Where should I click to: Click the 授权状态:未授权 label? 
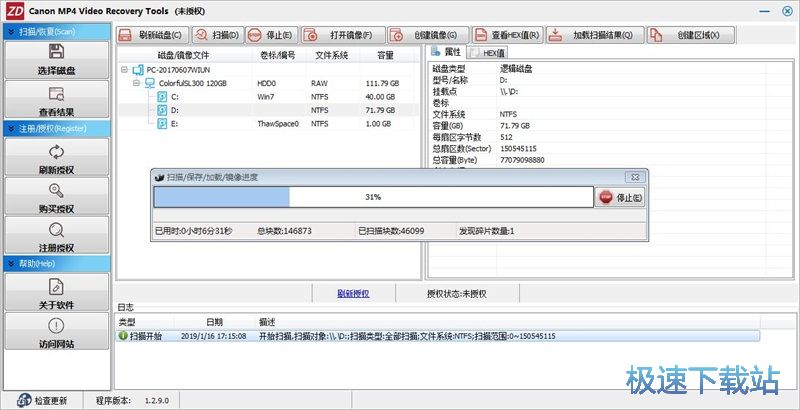coord(457,294)
